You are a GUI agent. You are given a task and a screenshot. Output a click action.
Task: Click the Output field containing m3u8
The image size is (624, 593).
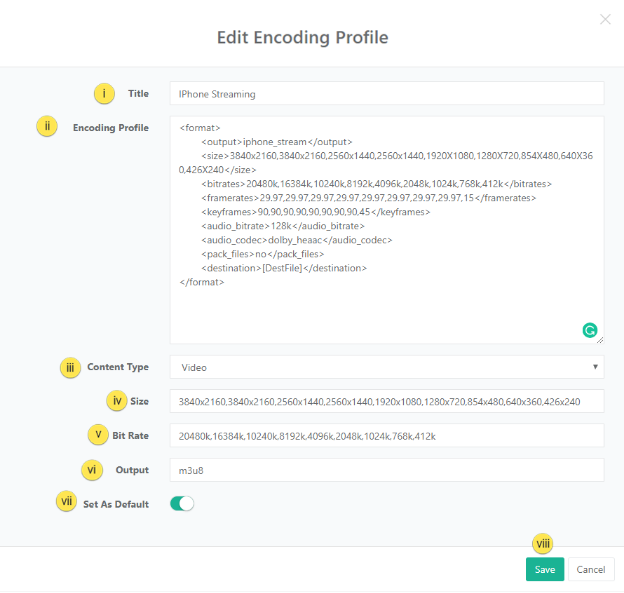click(386, 470)
